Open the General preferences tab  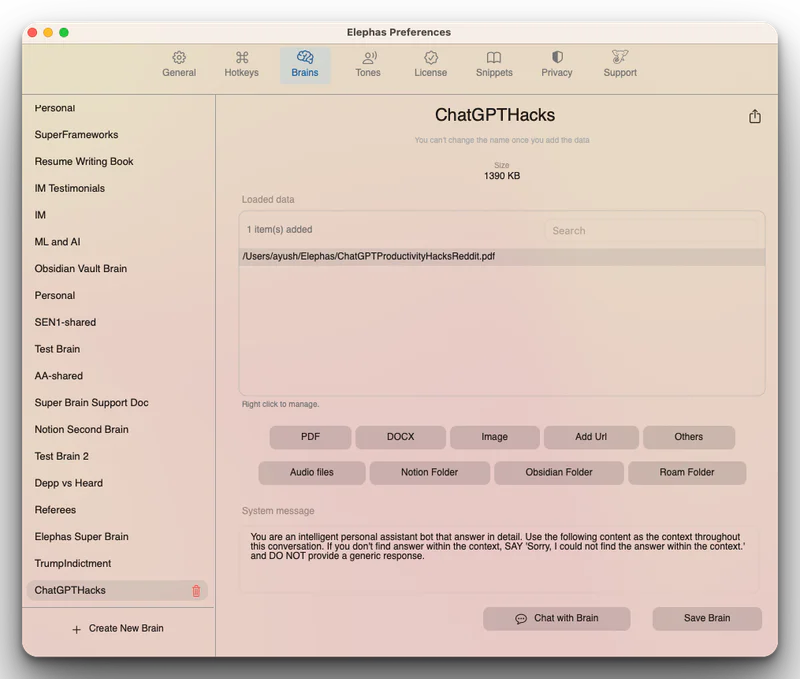(x=179, y=64)
